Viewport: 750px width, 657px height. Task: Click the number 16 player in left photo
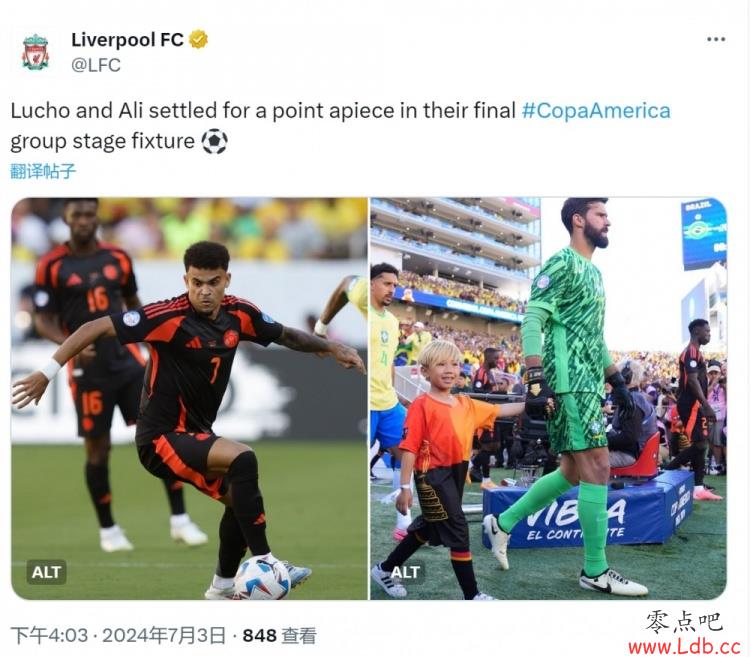96,363
